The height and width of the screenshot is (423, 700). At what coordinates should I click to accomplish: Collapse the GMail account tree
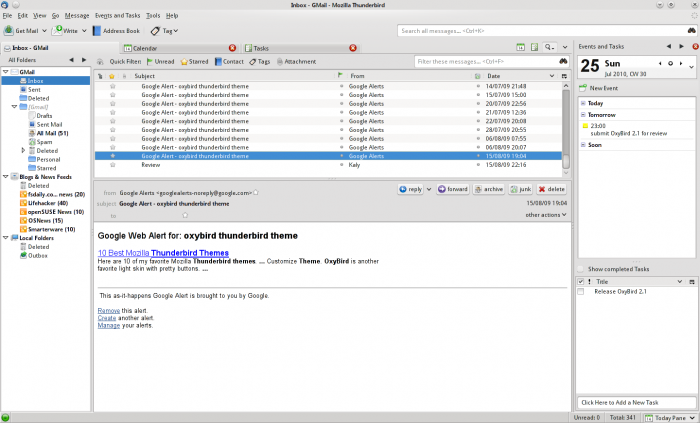click(x=6, y=72)
